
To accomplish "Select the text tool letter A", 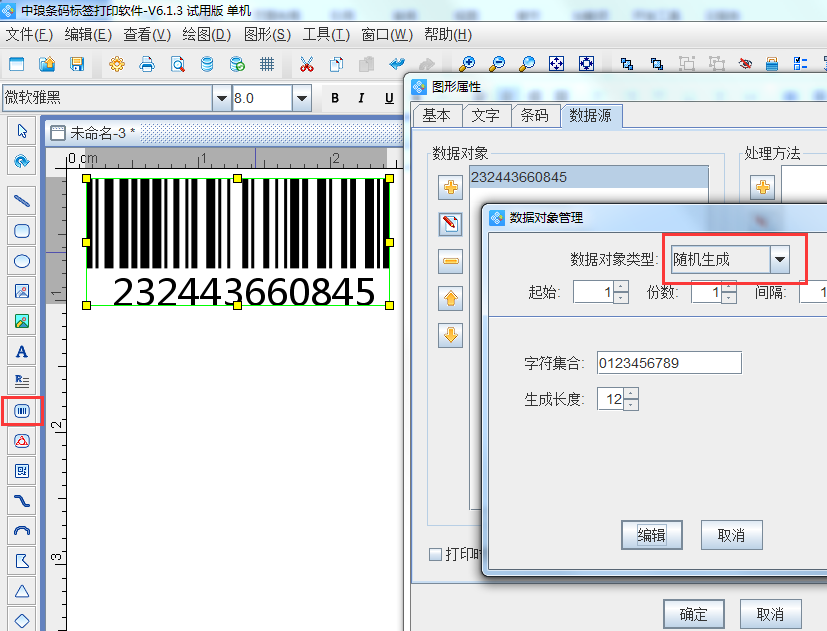I will (x=20, y=351).
